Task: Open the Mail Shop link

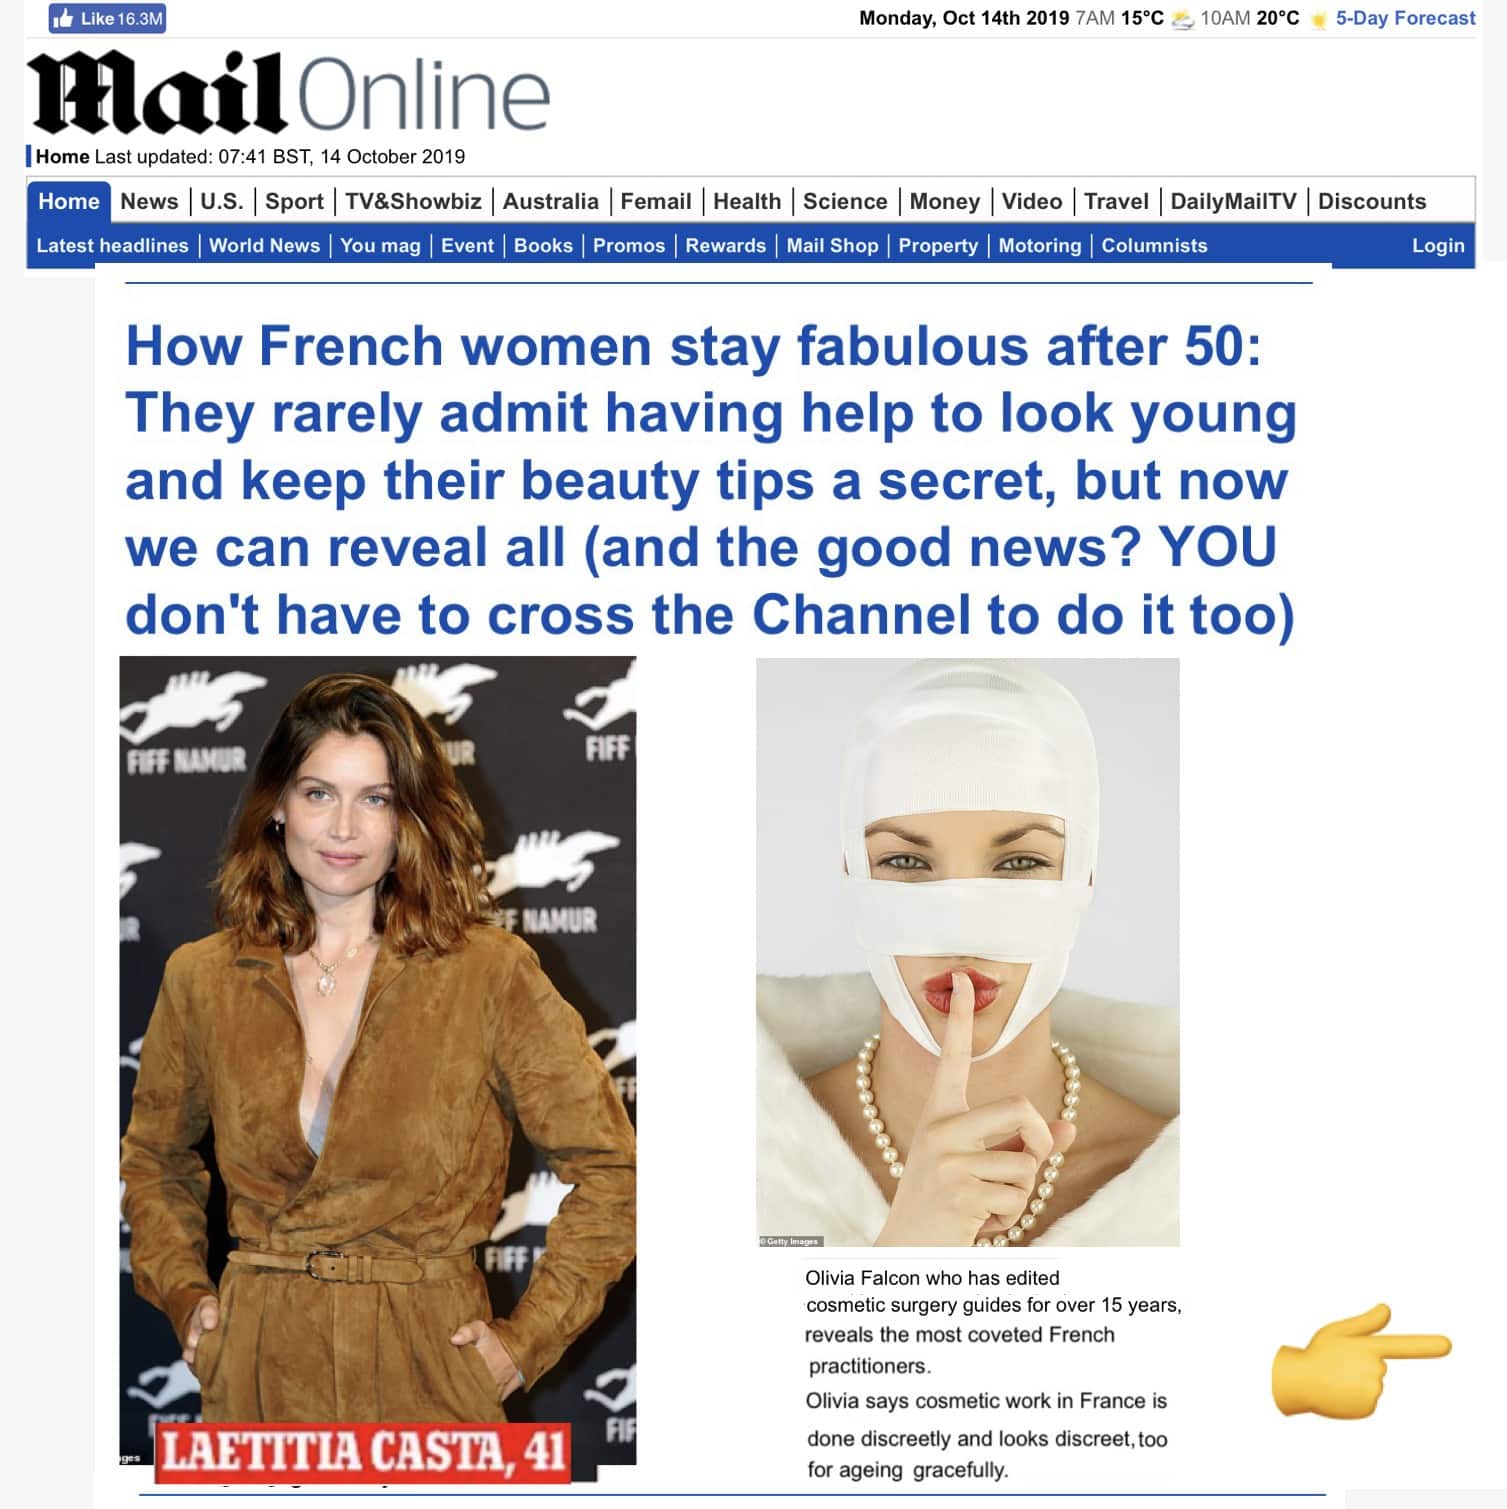Action: pyautogui.click(x=832, y=245)
